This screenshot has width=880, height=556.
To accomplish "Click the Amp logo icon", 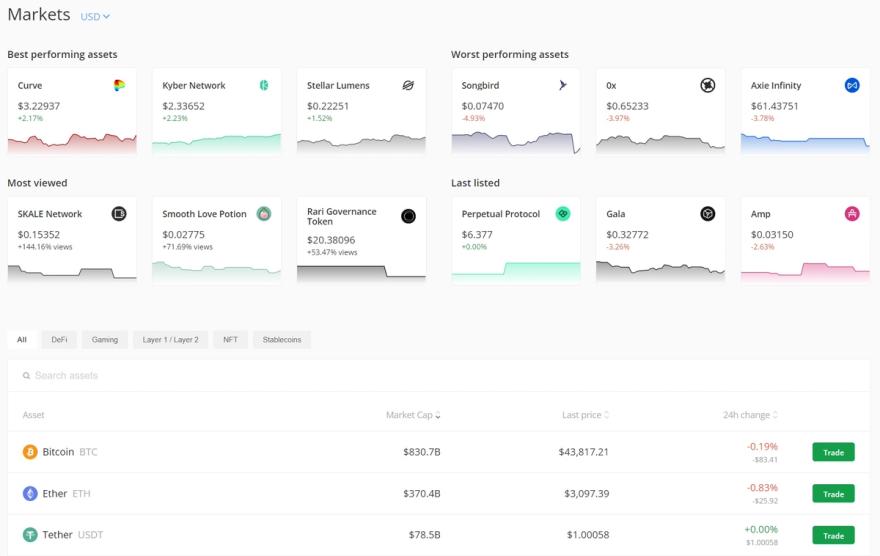I will click(x=852, y=214).
